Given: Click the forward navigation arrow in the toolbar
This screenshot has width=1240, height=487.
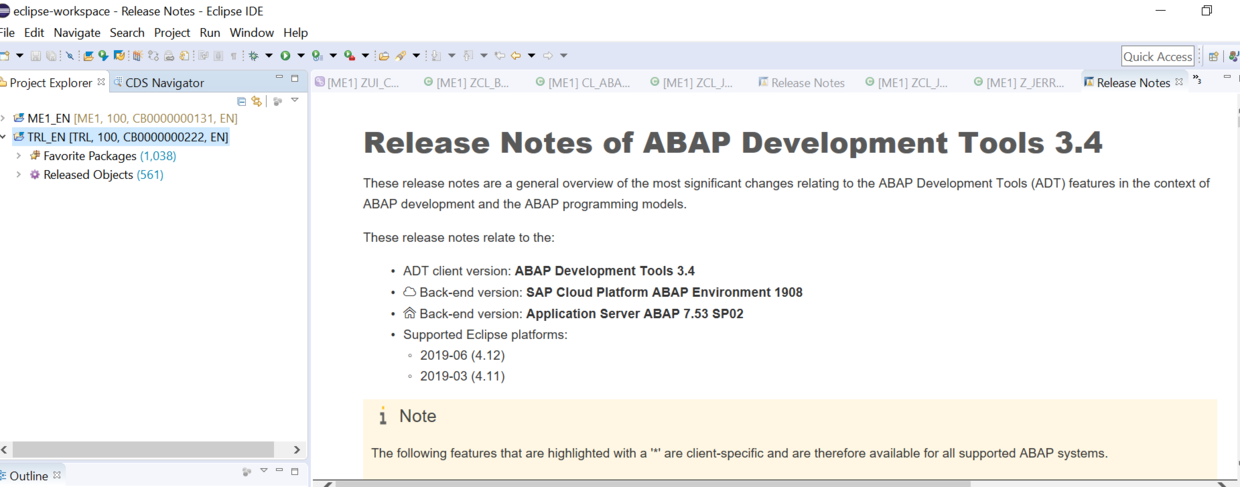Looking at the screenshot, I should (548, 56).
